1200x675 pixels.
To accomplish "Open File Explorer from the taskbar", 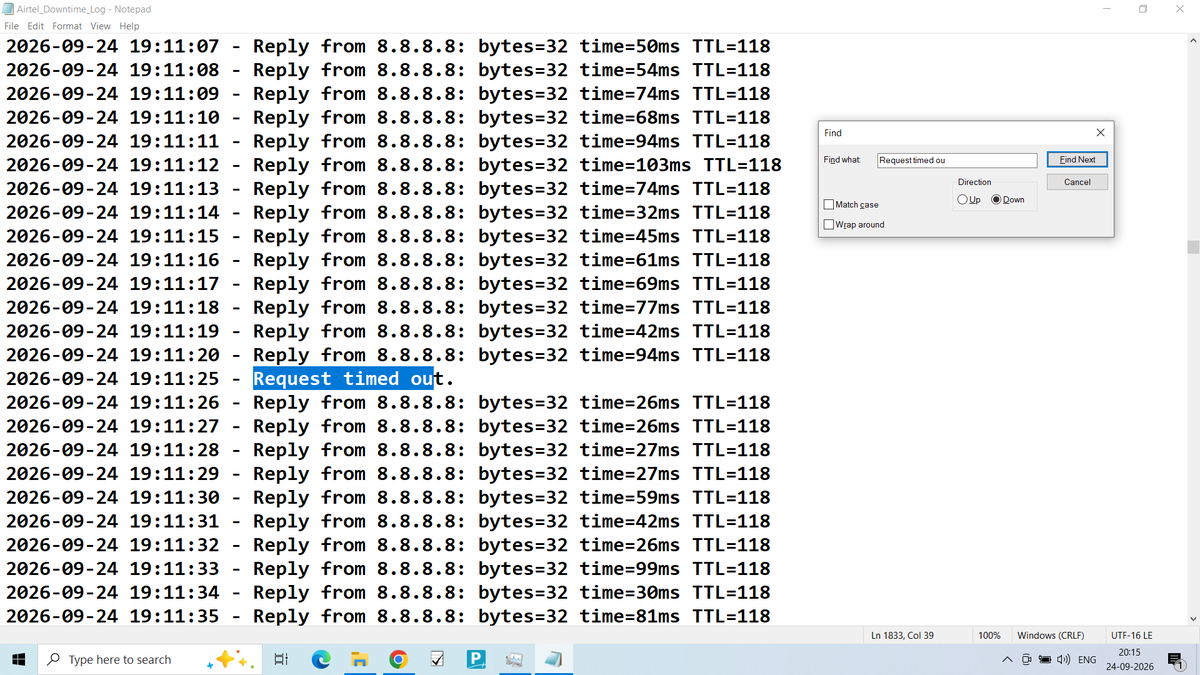I will pyautogui.click(x=360, y=660).
